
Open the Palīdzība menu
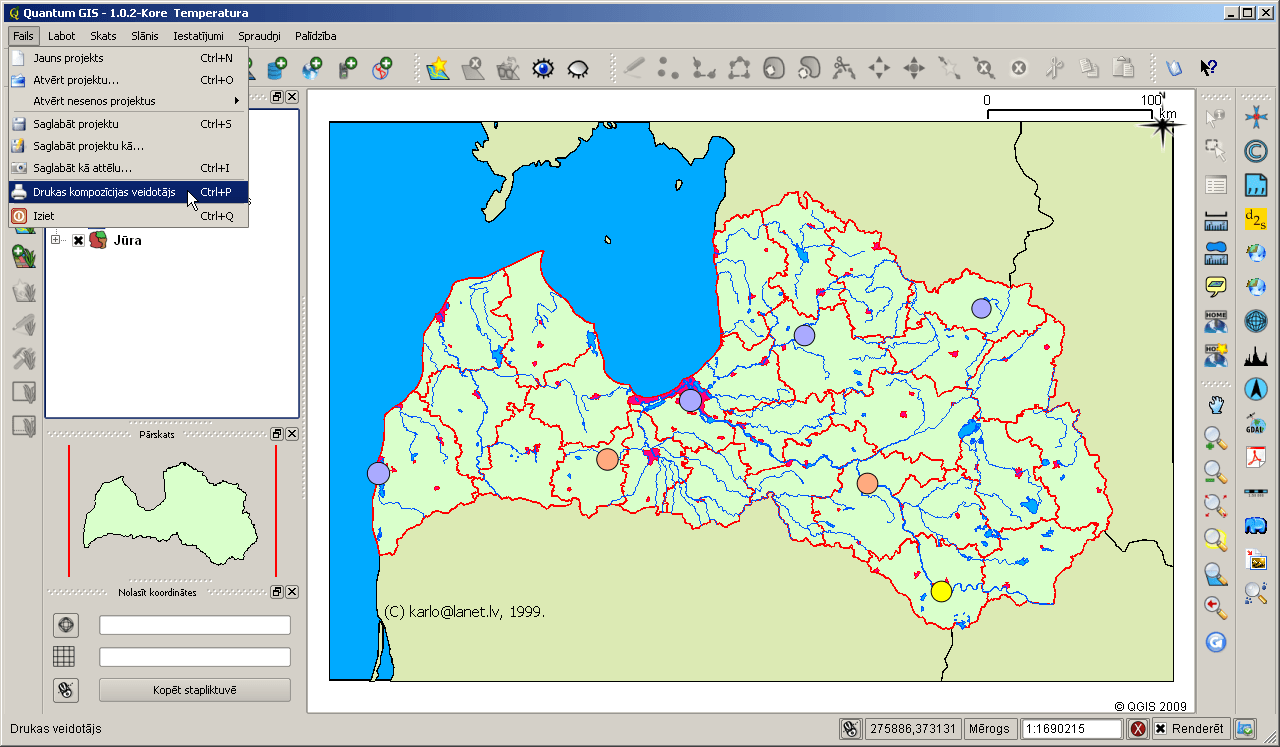(x=315, y=36)
